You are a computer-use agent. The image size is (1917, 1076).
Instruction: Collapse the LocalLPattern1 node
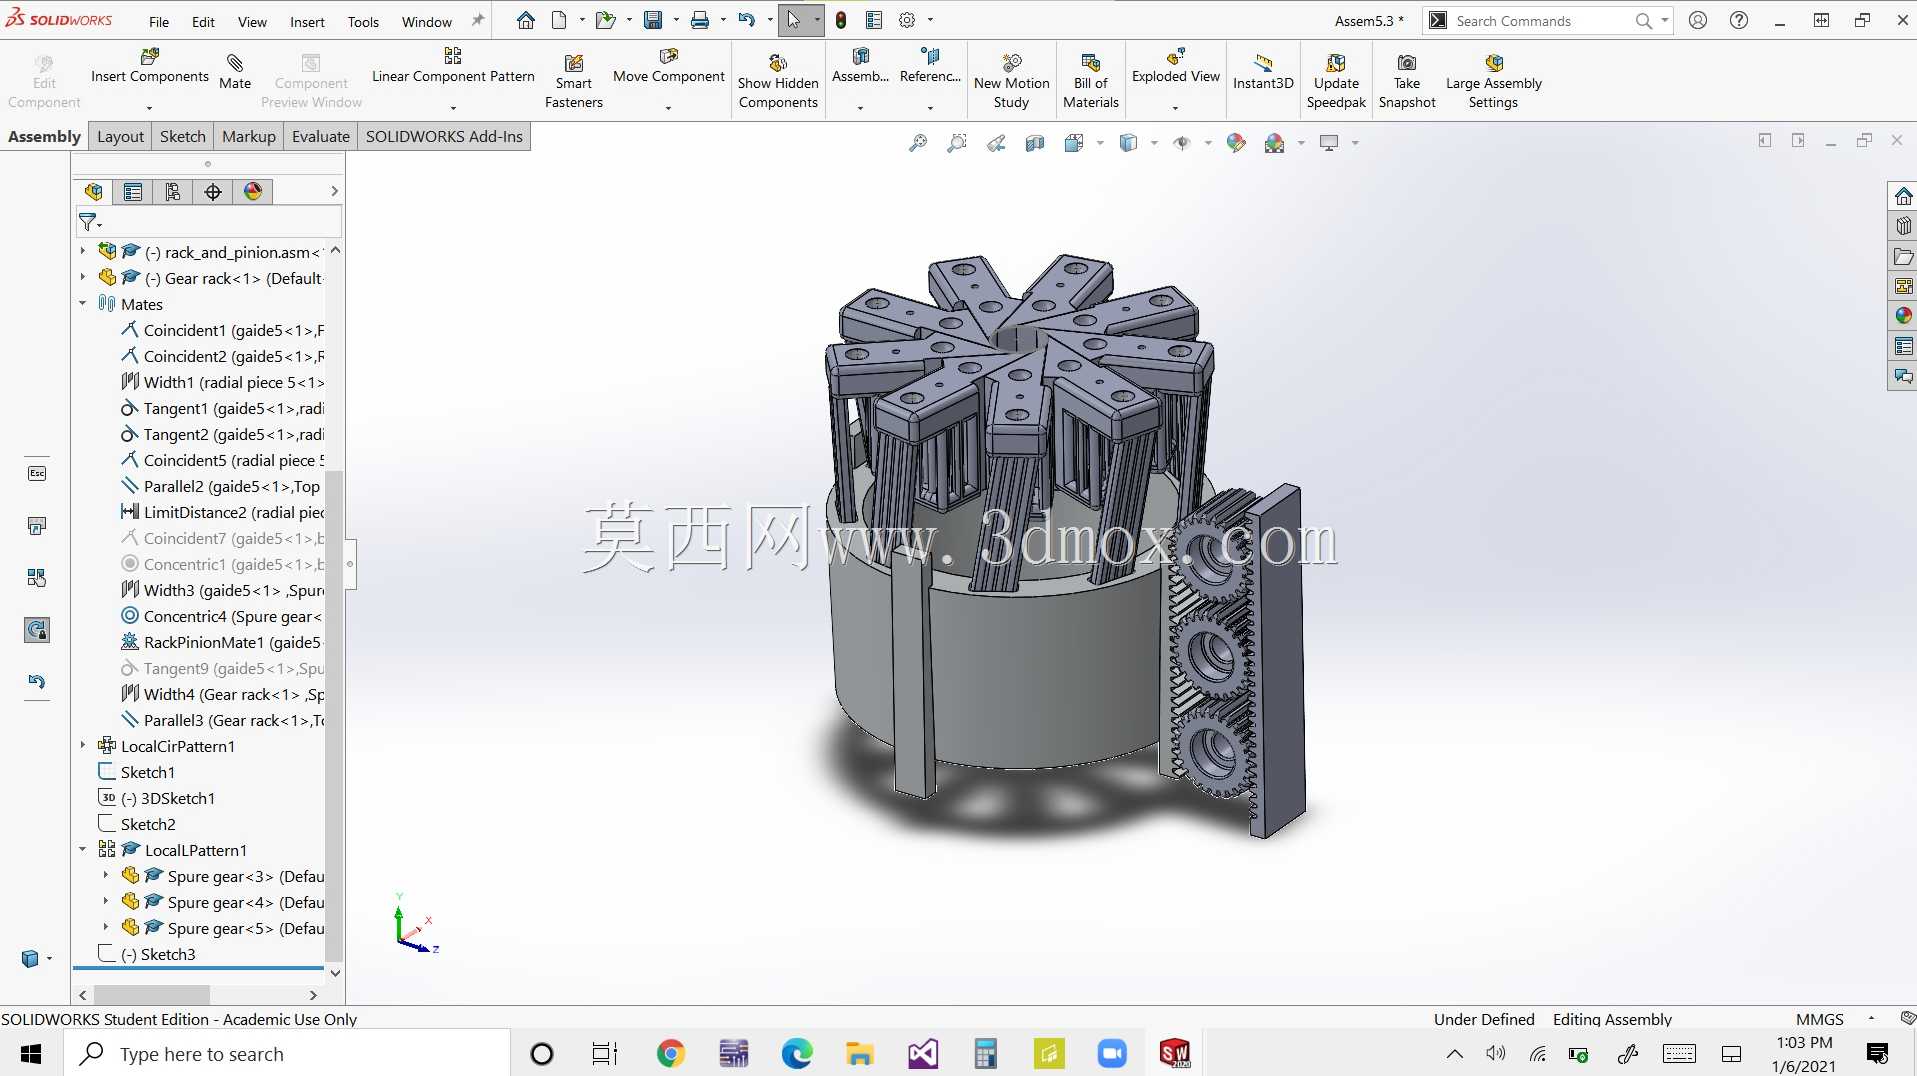[83, 850]
